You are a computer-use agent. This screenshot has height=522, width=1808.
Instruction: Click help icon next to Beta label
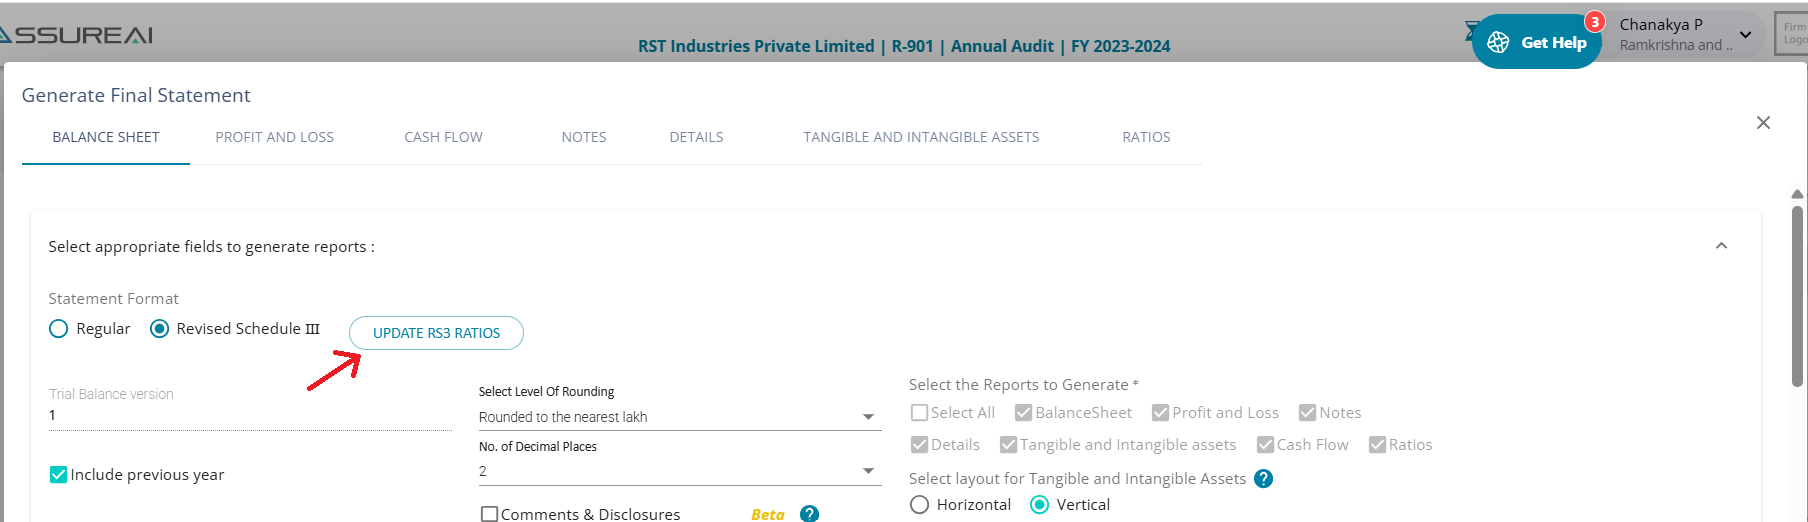[810, 514]
